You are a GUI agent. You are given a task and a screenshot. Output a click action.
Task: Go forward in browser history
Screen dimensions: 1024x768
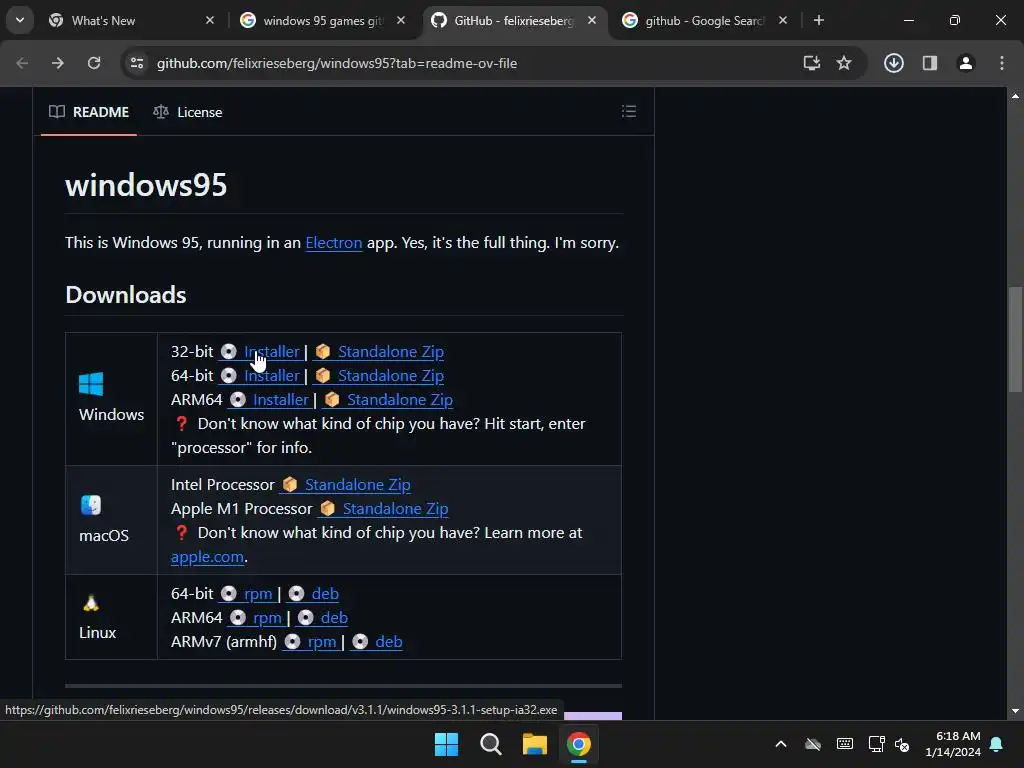pos(58,63)
